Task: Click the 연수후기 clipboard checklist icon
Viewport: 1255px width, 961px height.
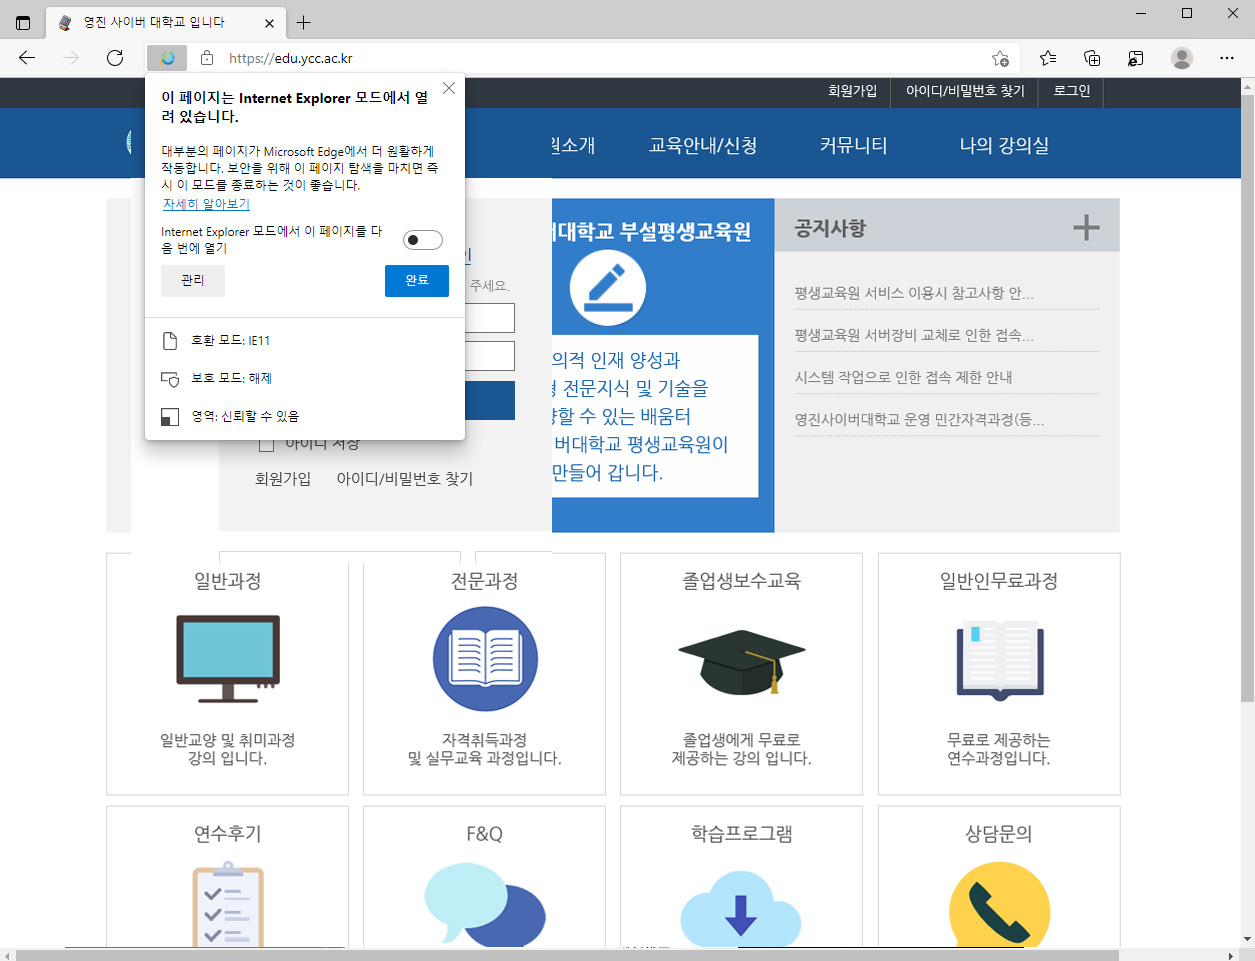Action: click(x=228, y=905)
